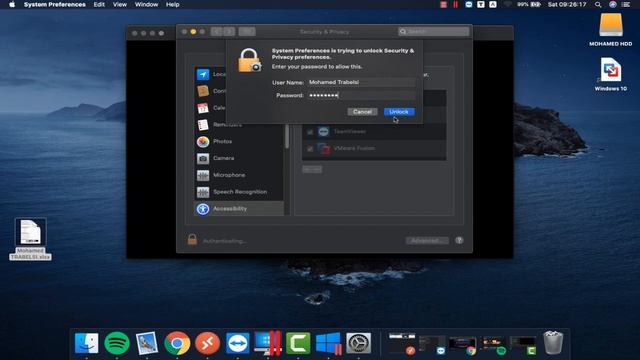
Task: Click the lock icon at the window bottom
Action: pyautogui.click(x=192, y=240)
